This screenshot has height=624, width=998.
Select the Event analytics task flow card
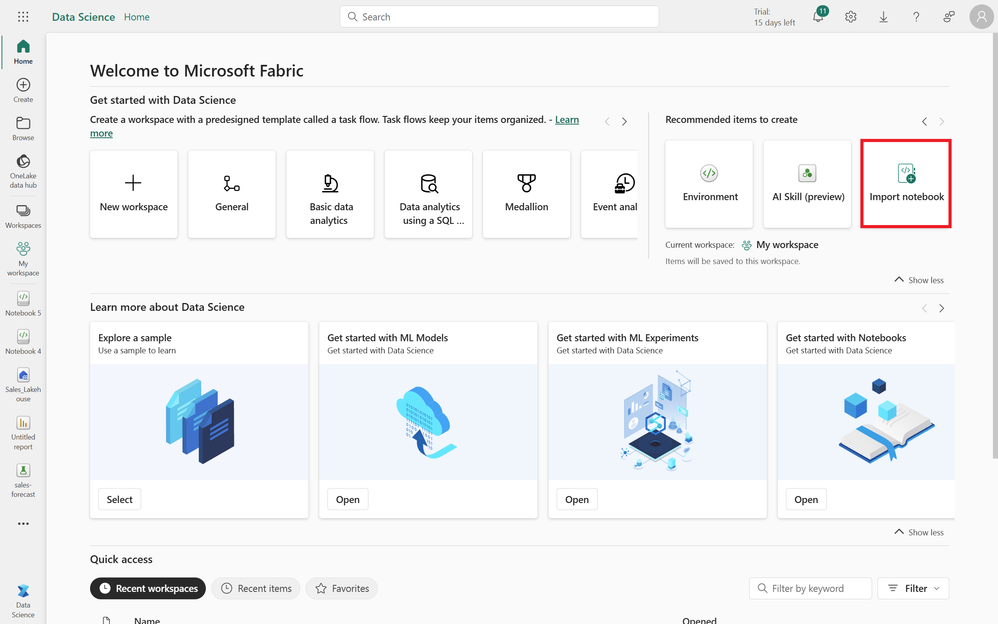pyautogui.click(x=610, y=194)
